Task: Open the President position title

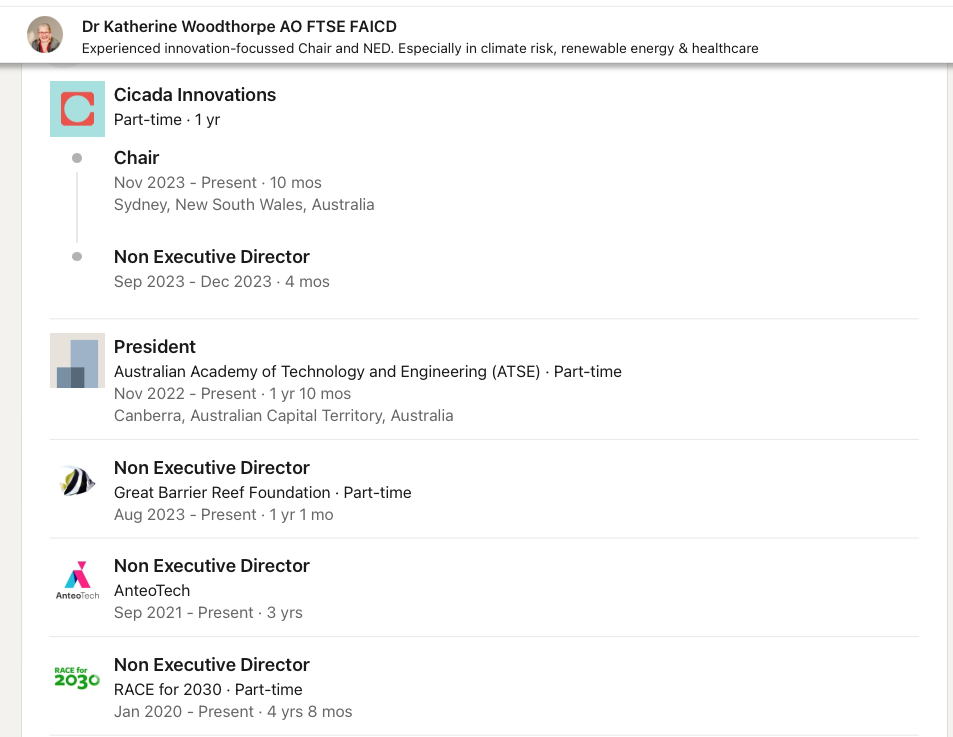Action: point(154,347)
